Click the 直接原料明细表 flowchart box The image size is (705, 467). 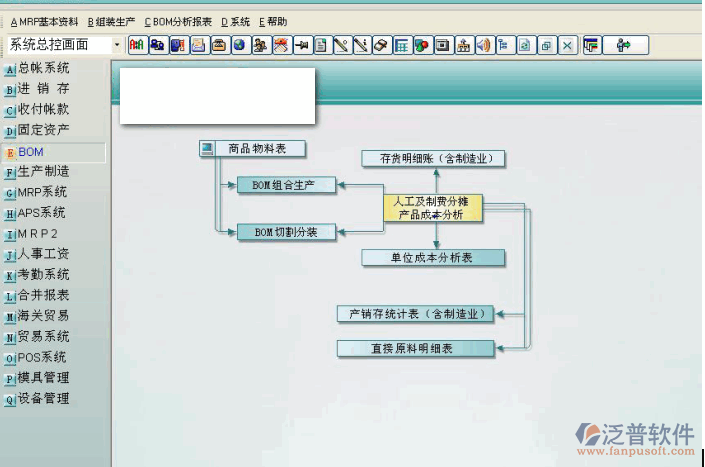tap(415, 348)
